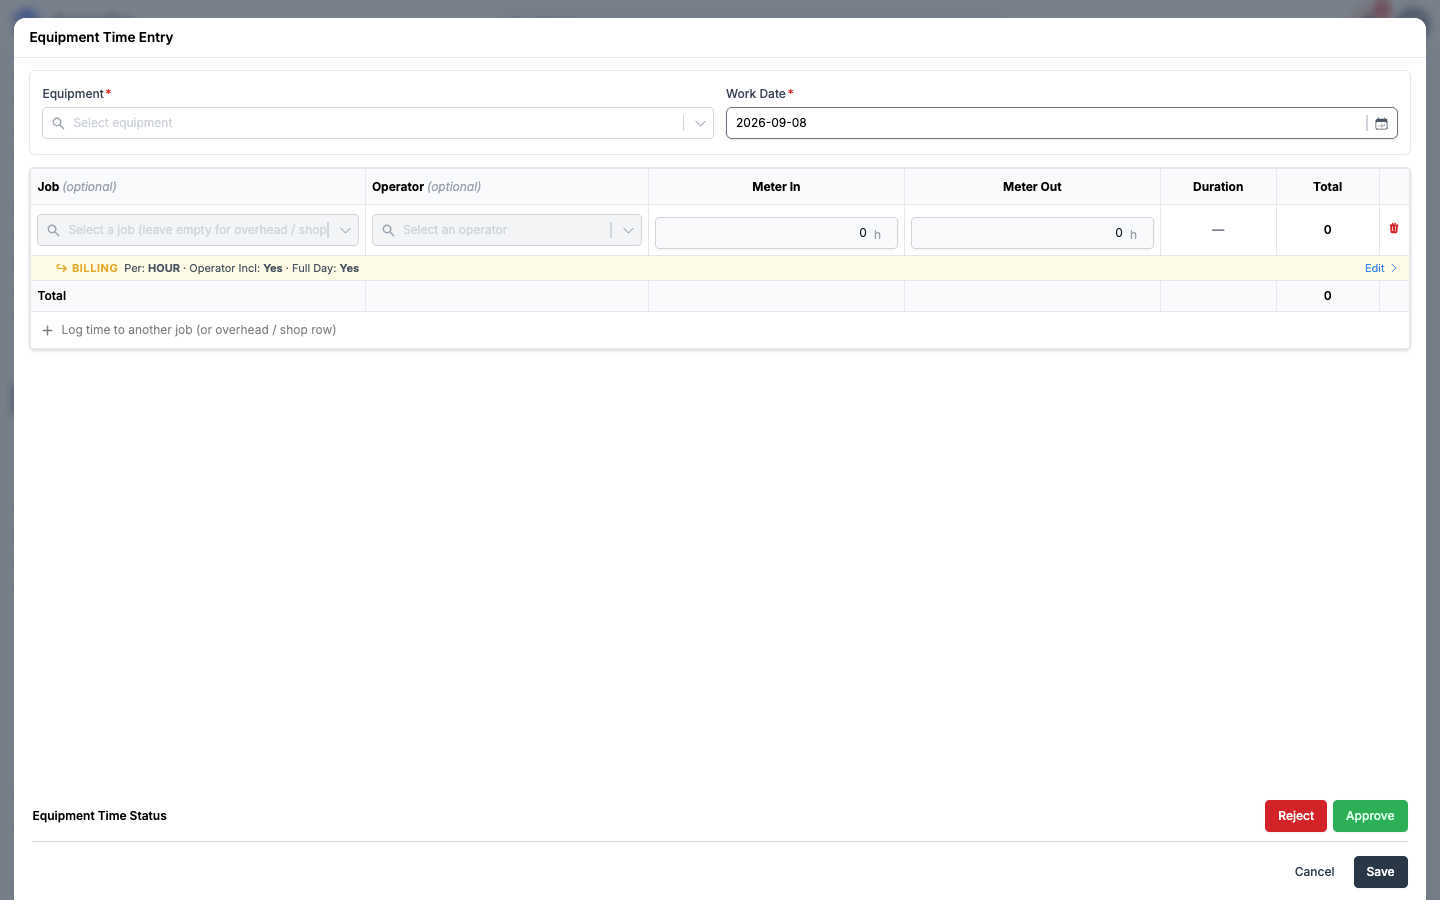This screenshot has width=1440, height=918.
Task: Log time to another job link
Action: point(198,330)
